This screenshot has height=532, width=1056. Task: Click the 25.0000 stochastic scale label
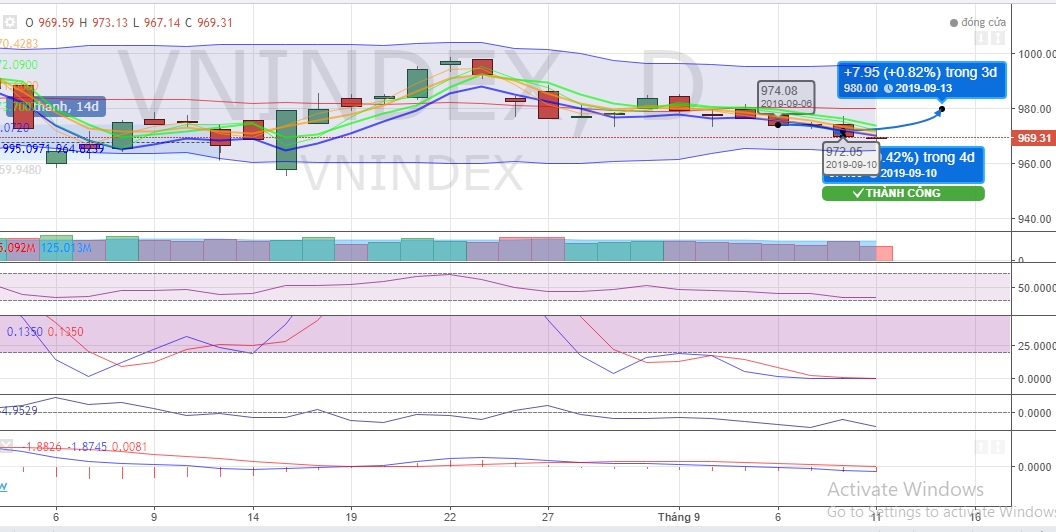click(1036, 345)
